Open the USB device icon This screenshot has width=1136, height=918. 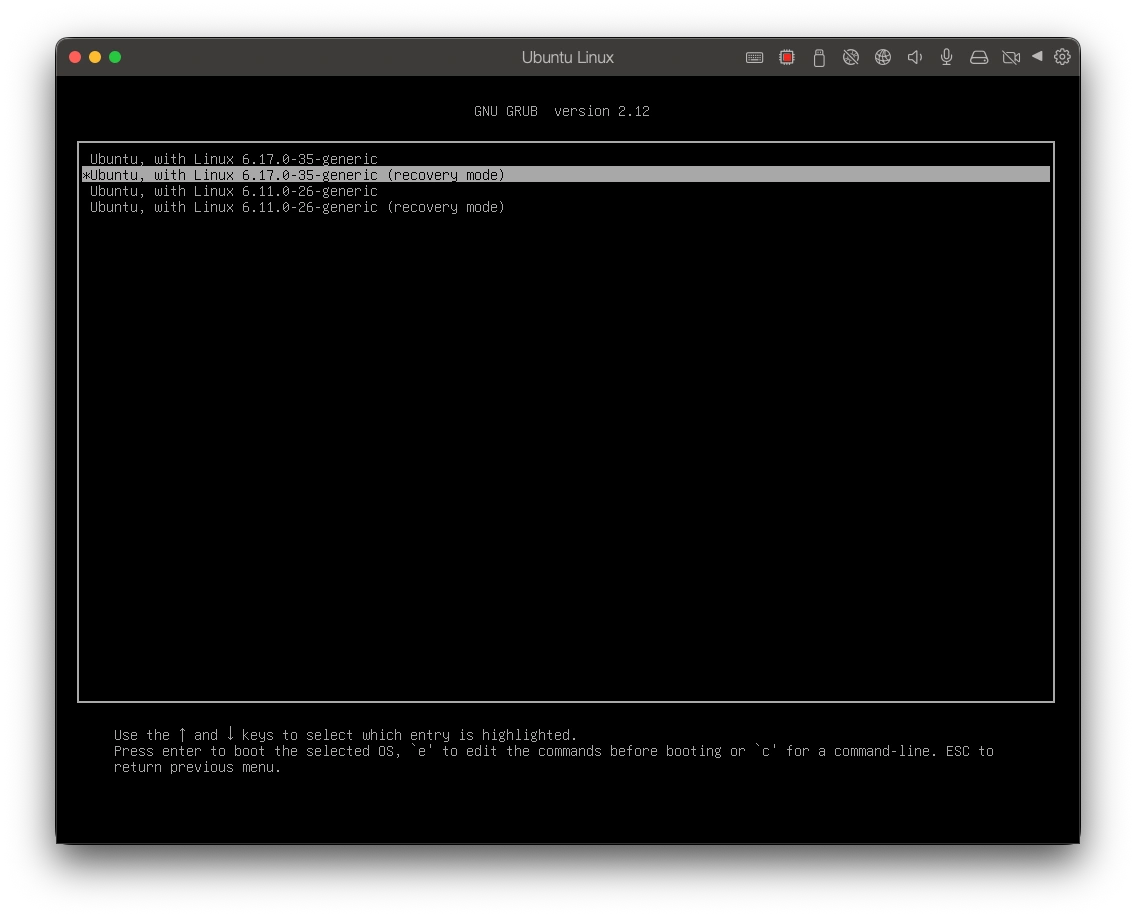(x=819, y=58)
